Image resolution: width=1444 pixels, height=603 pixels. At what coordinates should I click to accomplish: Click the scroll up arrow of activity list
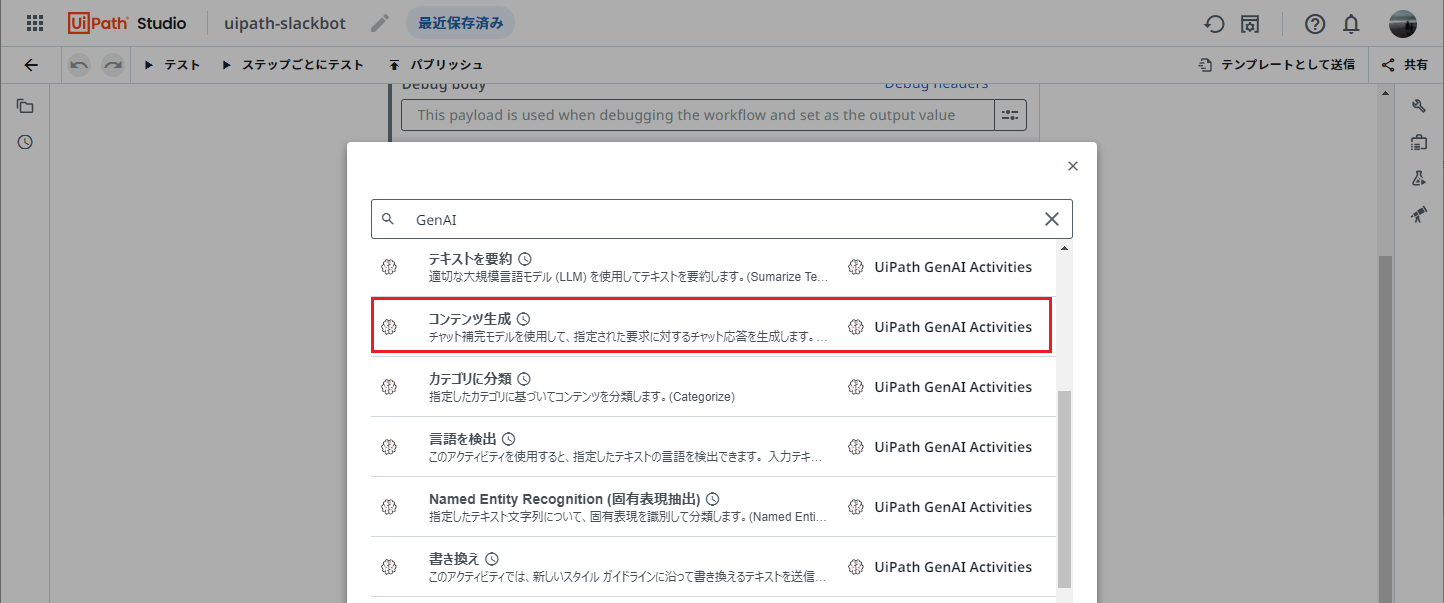[x=1064, y=247]
